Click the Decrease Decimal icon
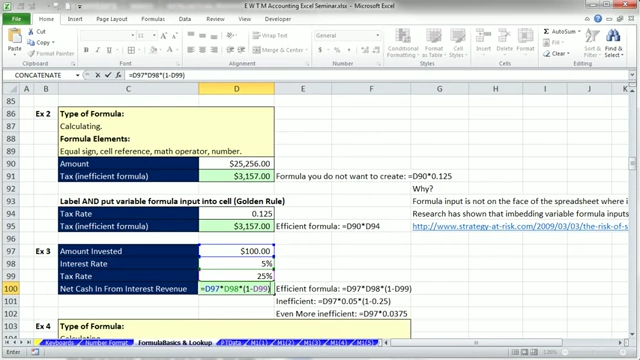The width and height of the screenshot is (640, 360). click(x=376, y=50)
